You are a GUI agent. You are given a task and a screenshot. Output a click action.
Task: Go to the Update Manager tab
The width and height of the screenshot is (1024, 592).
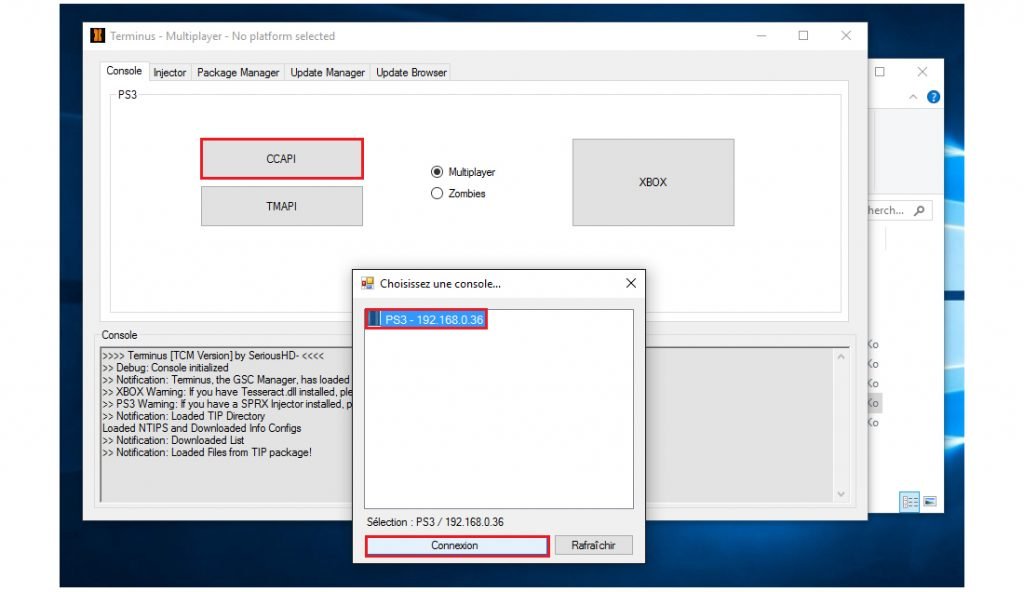[x=327, y=73]
